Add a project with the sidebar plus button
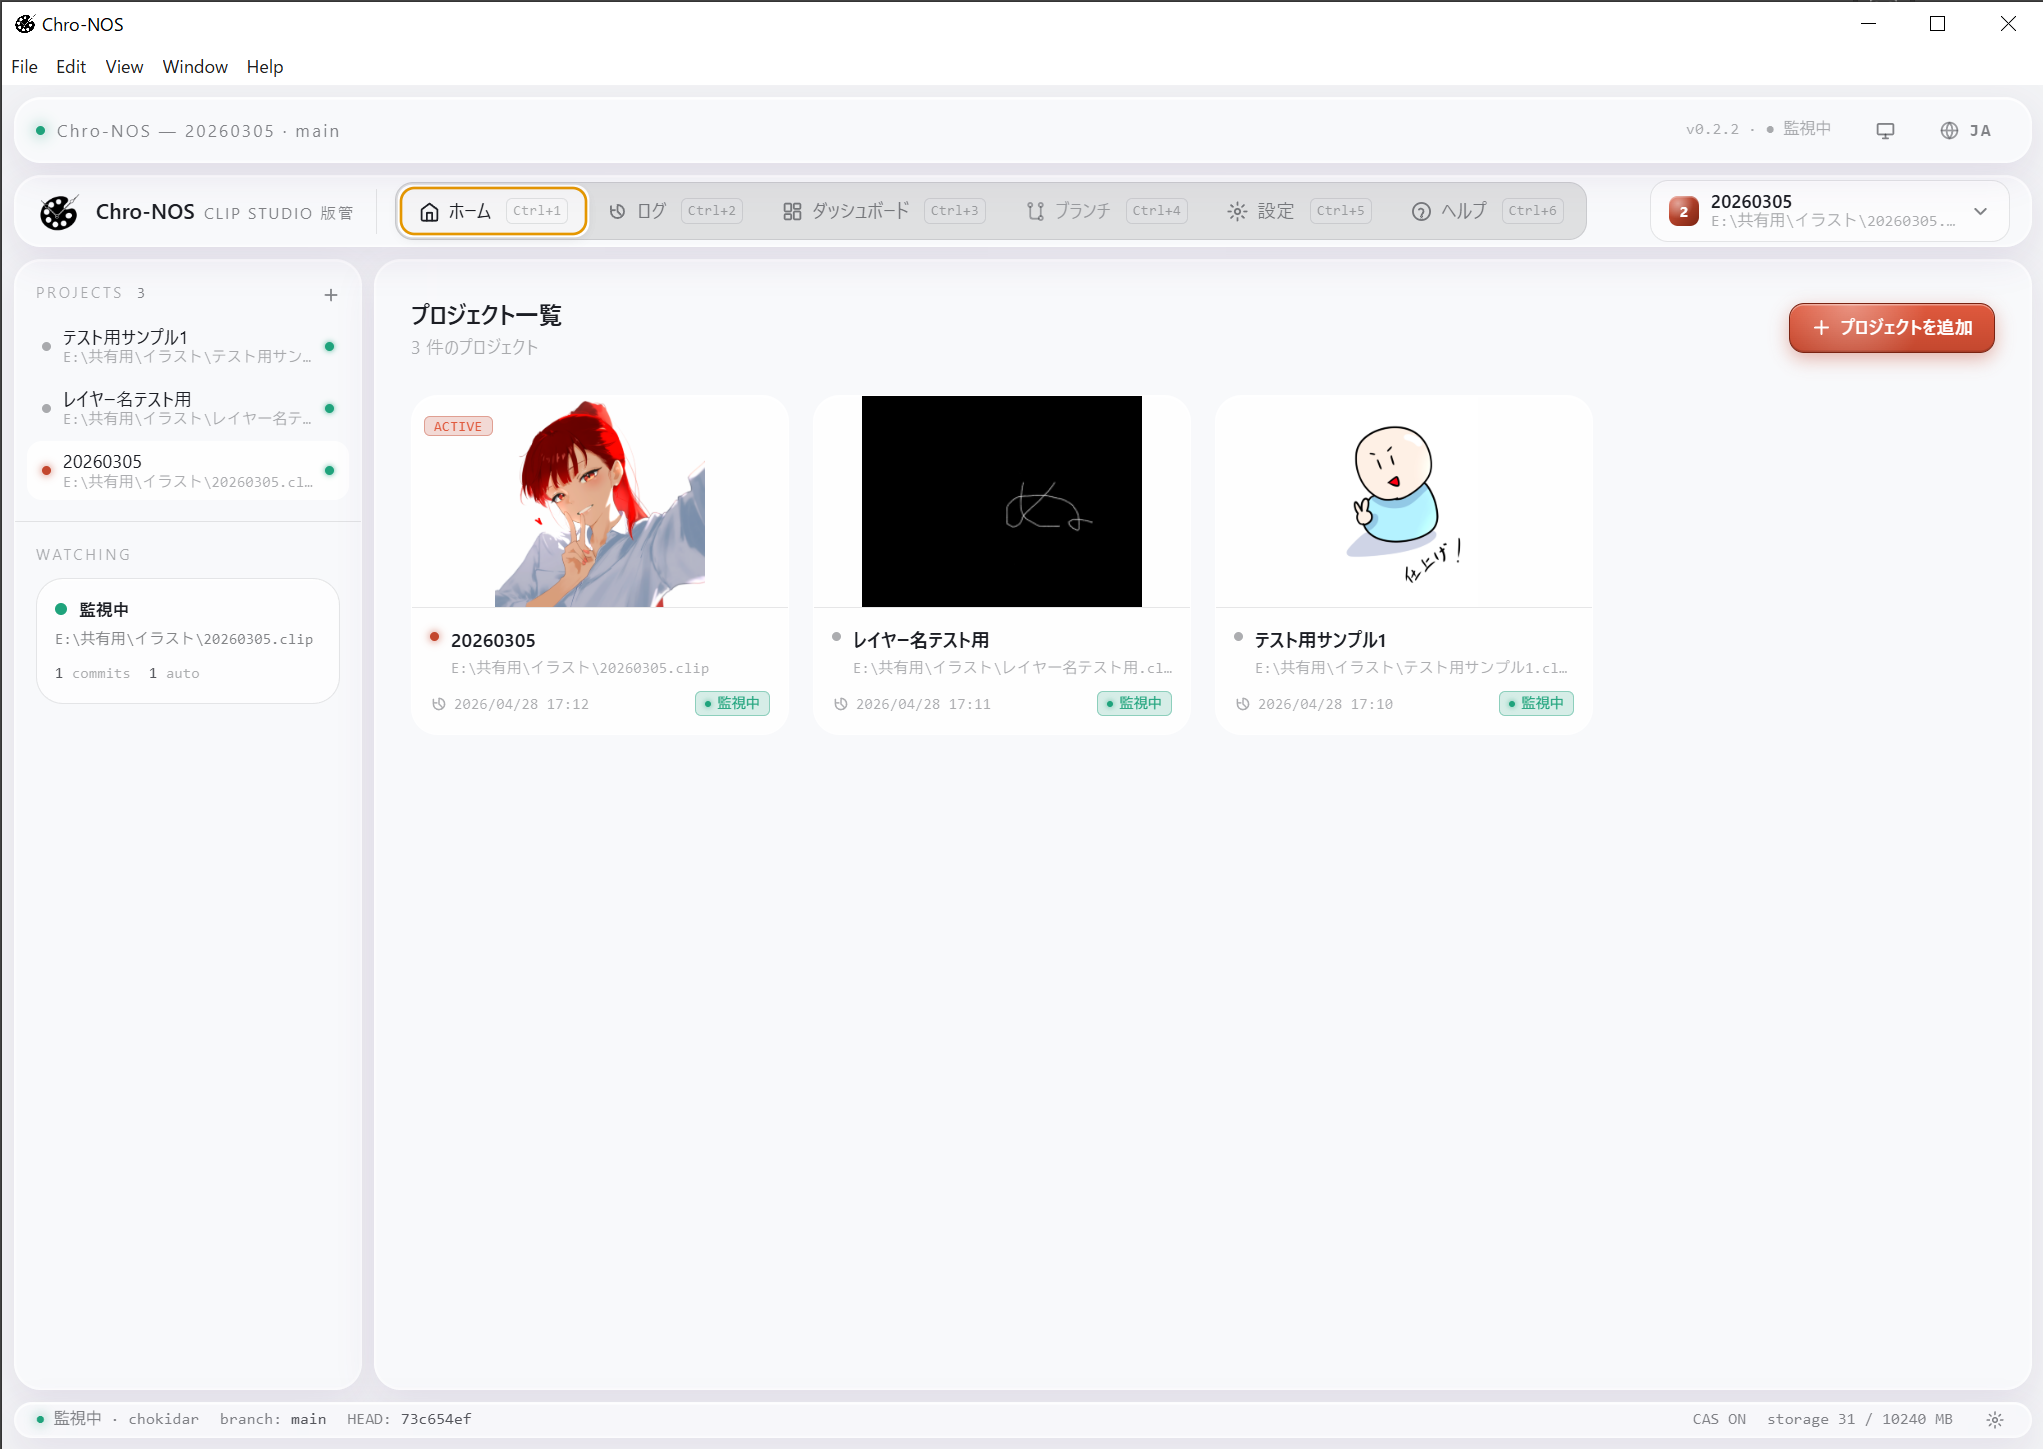Screen dimensions: 2043x1449 pyautogui.click(x=331, y=294)
